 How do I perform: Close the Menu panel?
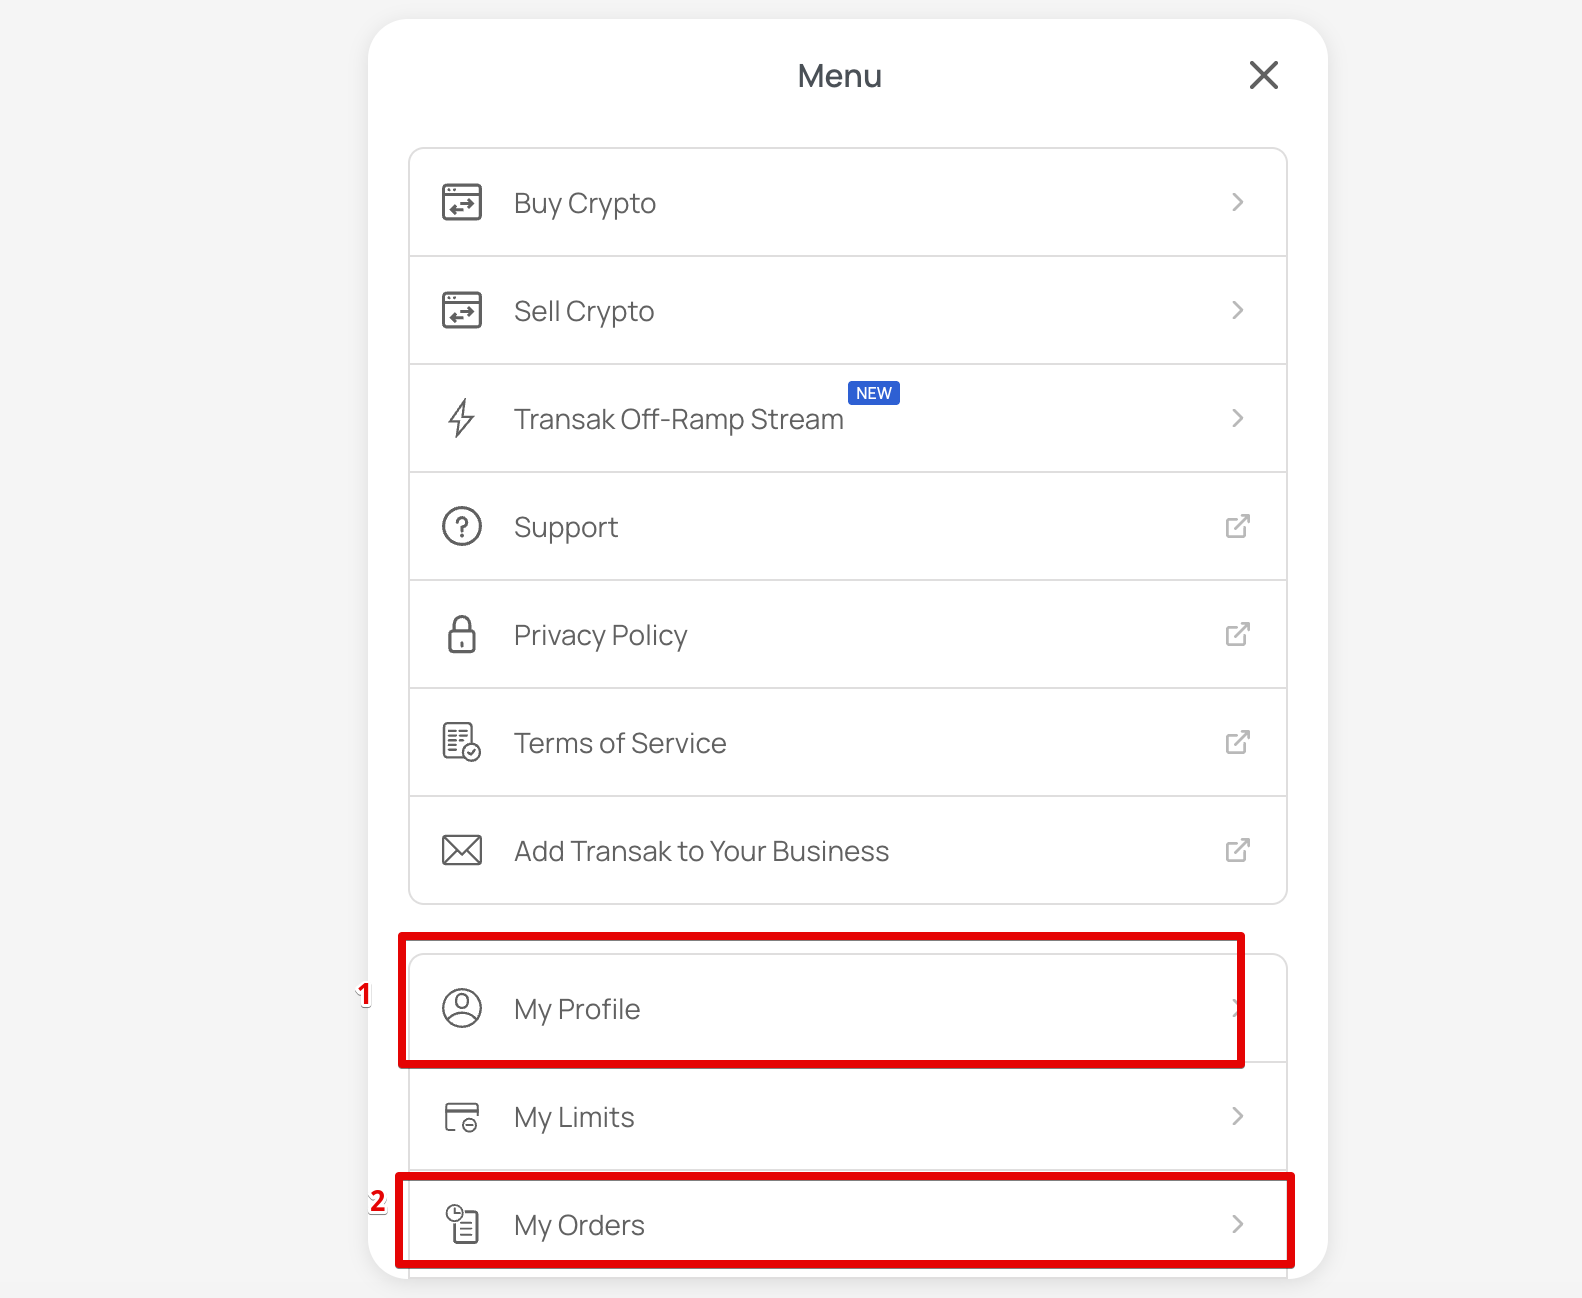pyautogui.click(x=1264, y=75)
